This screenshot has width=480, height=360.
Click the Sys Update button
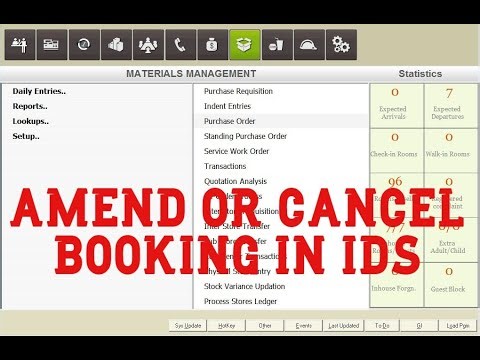point(188,326)
